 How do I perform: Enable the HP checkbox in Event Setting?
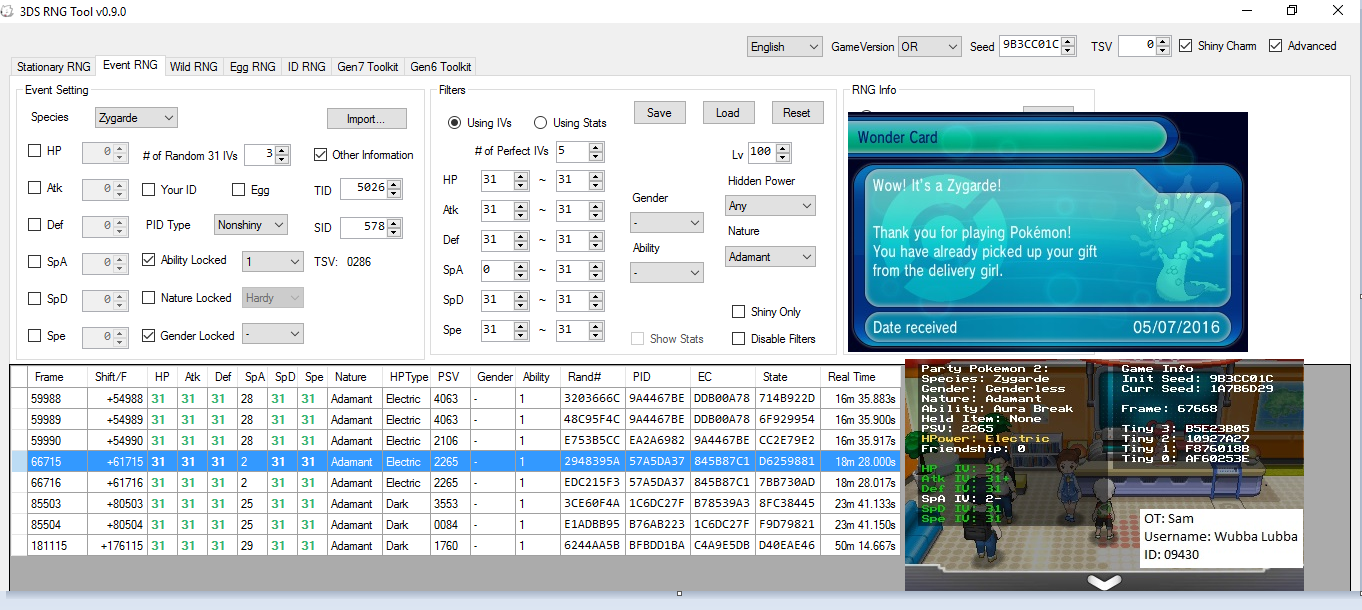(35, 151)
